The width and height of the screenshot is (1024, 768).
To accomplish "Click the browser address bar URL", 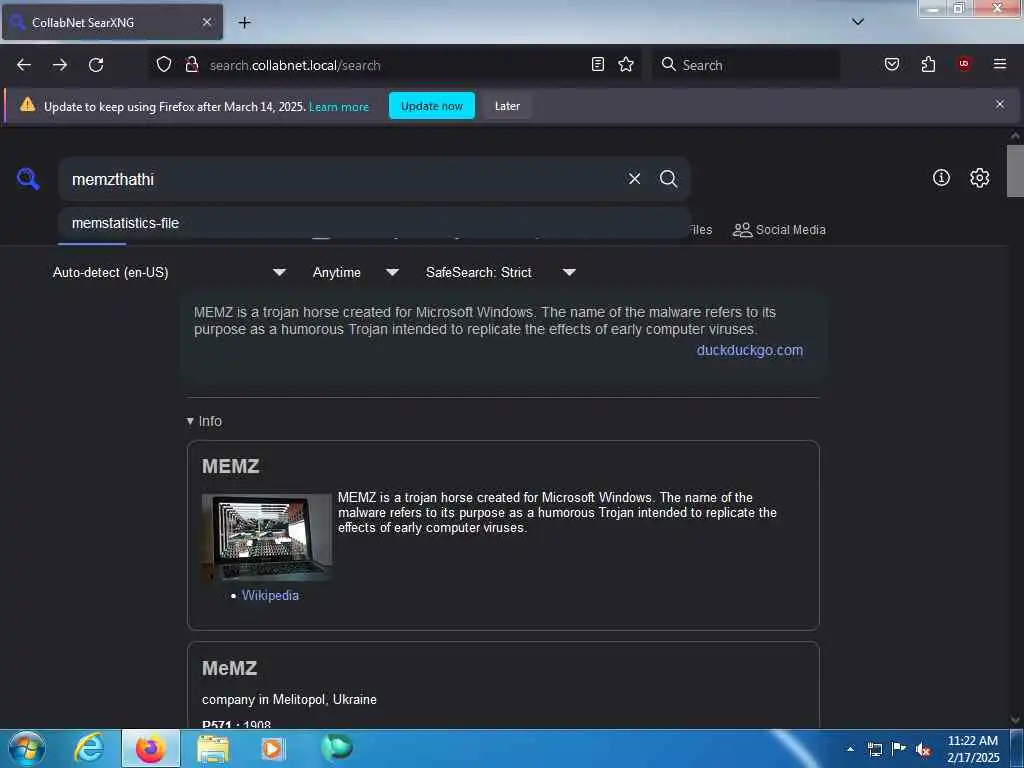I will point(295,65).
